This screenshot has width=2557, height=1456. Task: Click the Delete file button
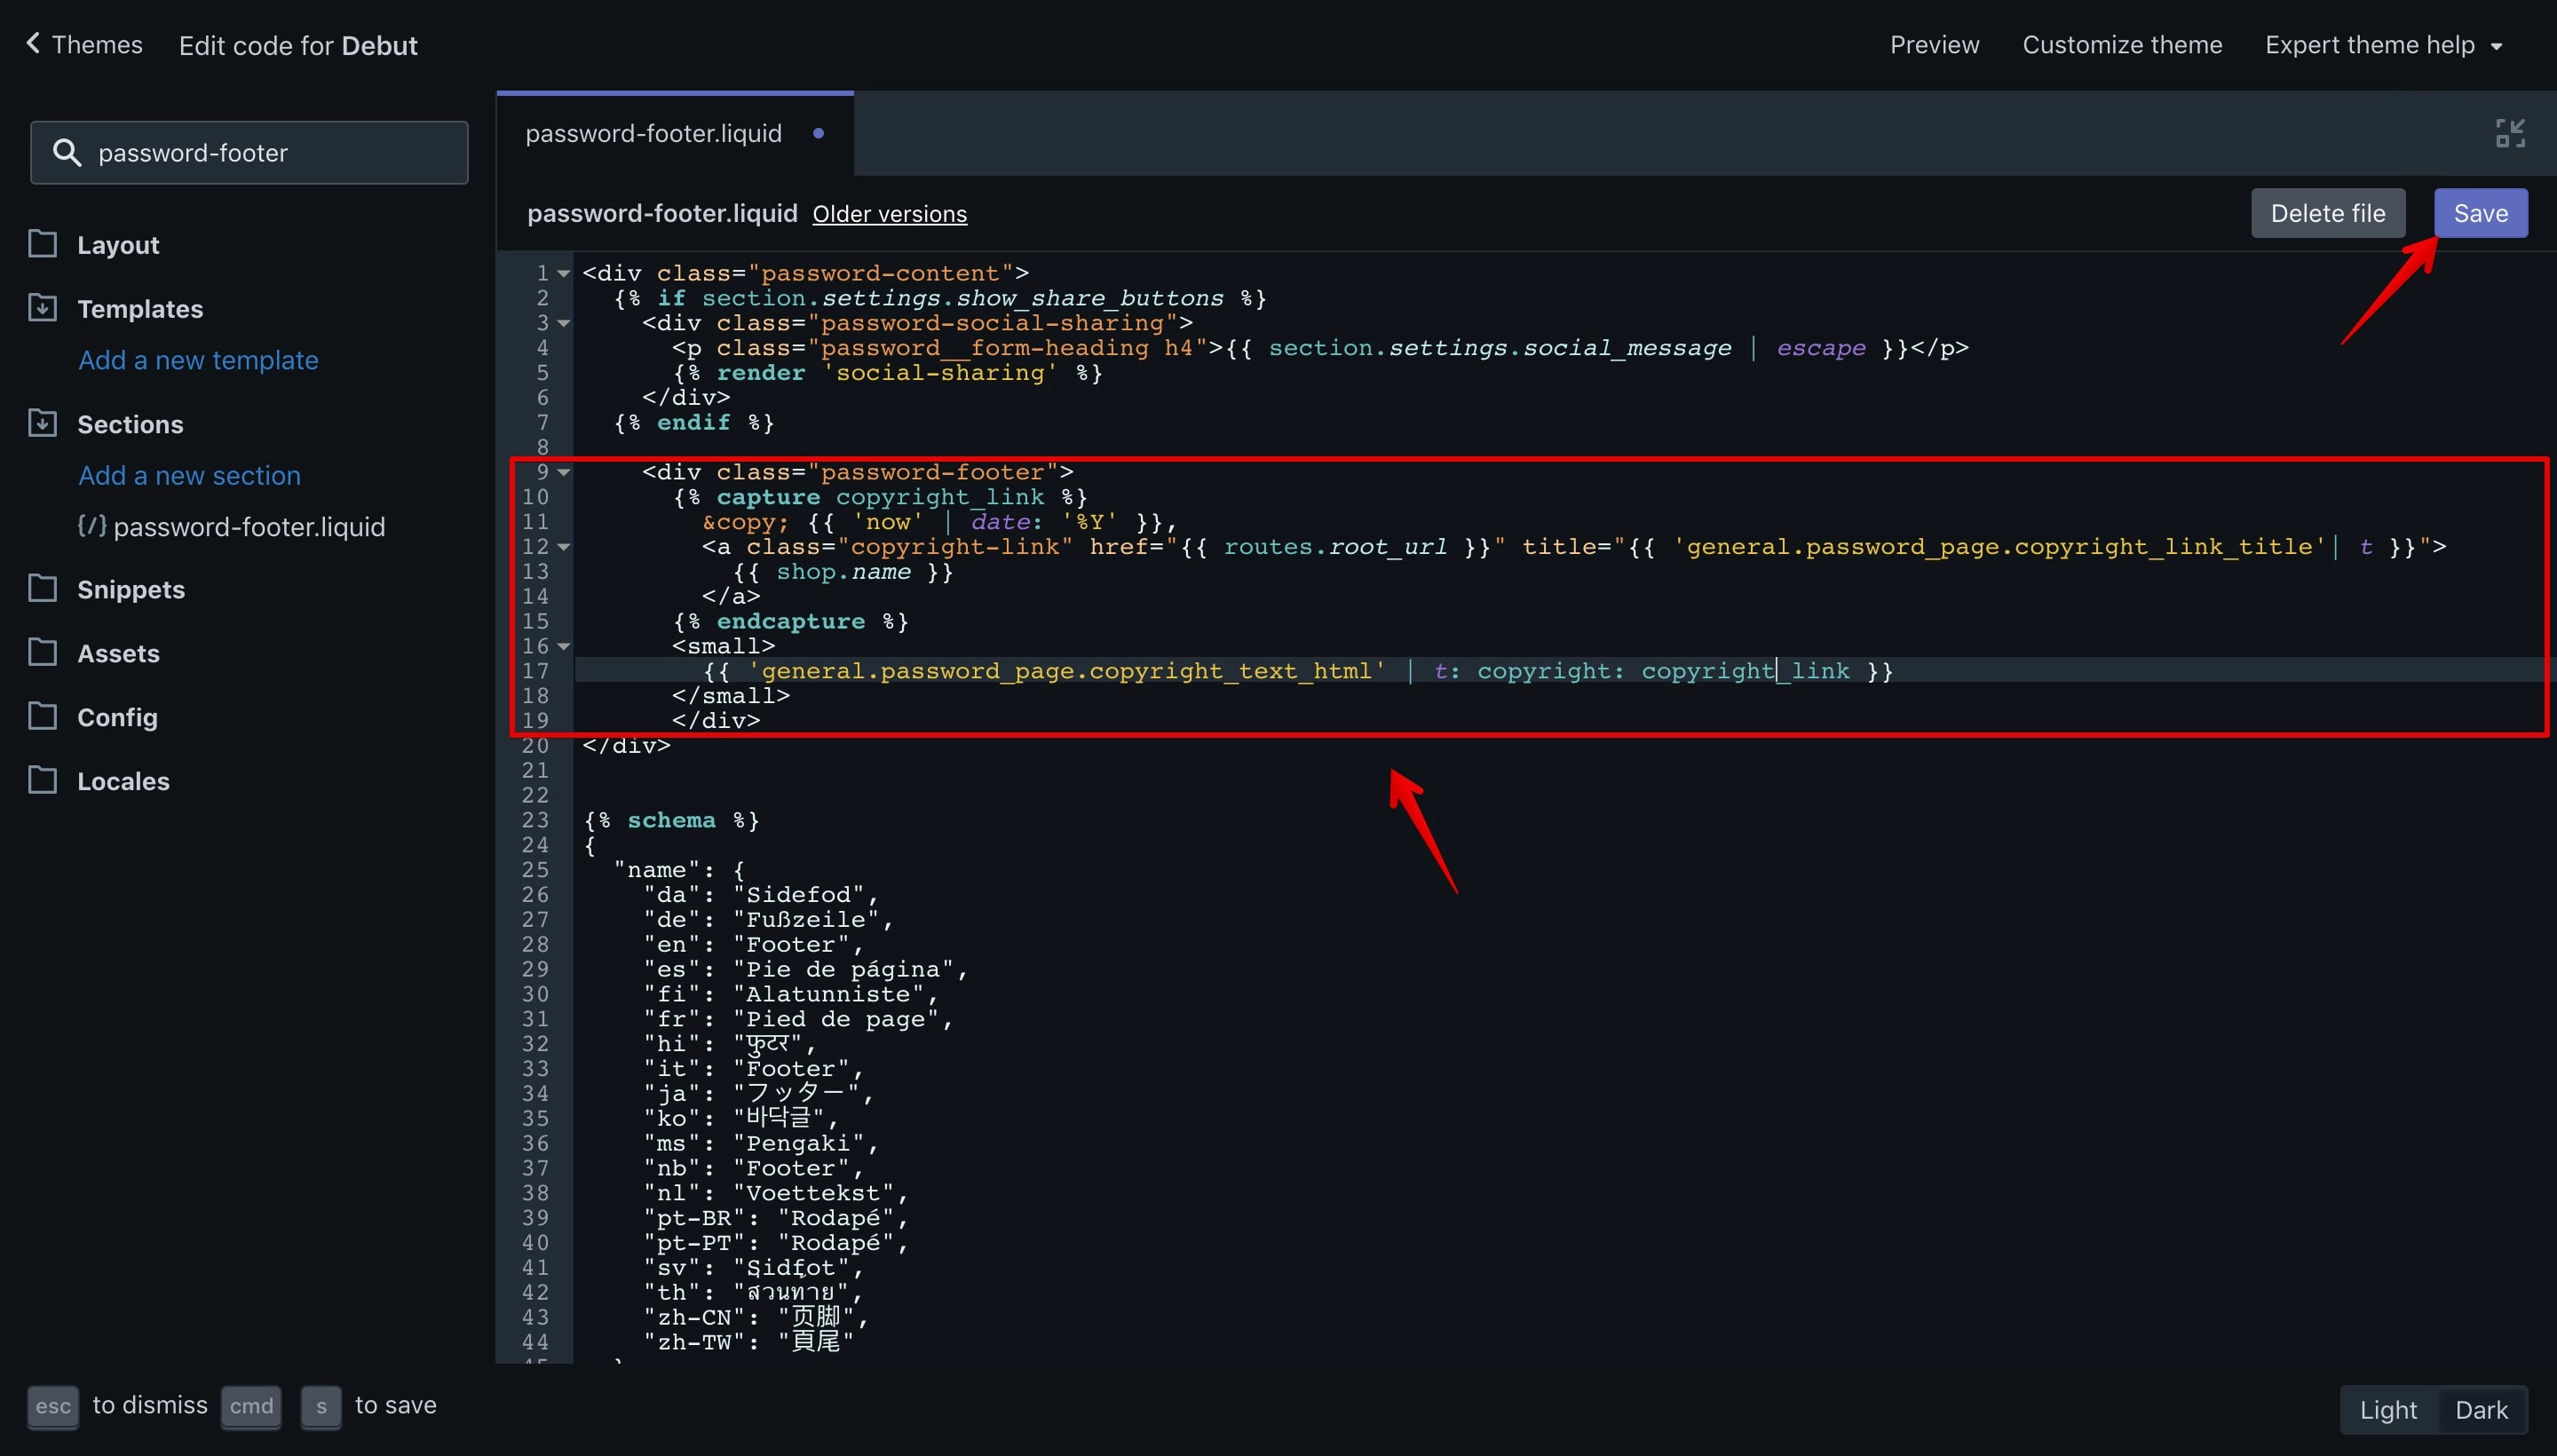(2327, 213)
